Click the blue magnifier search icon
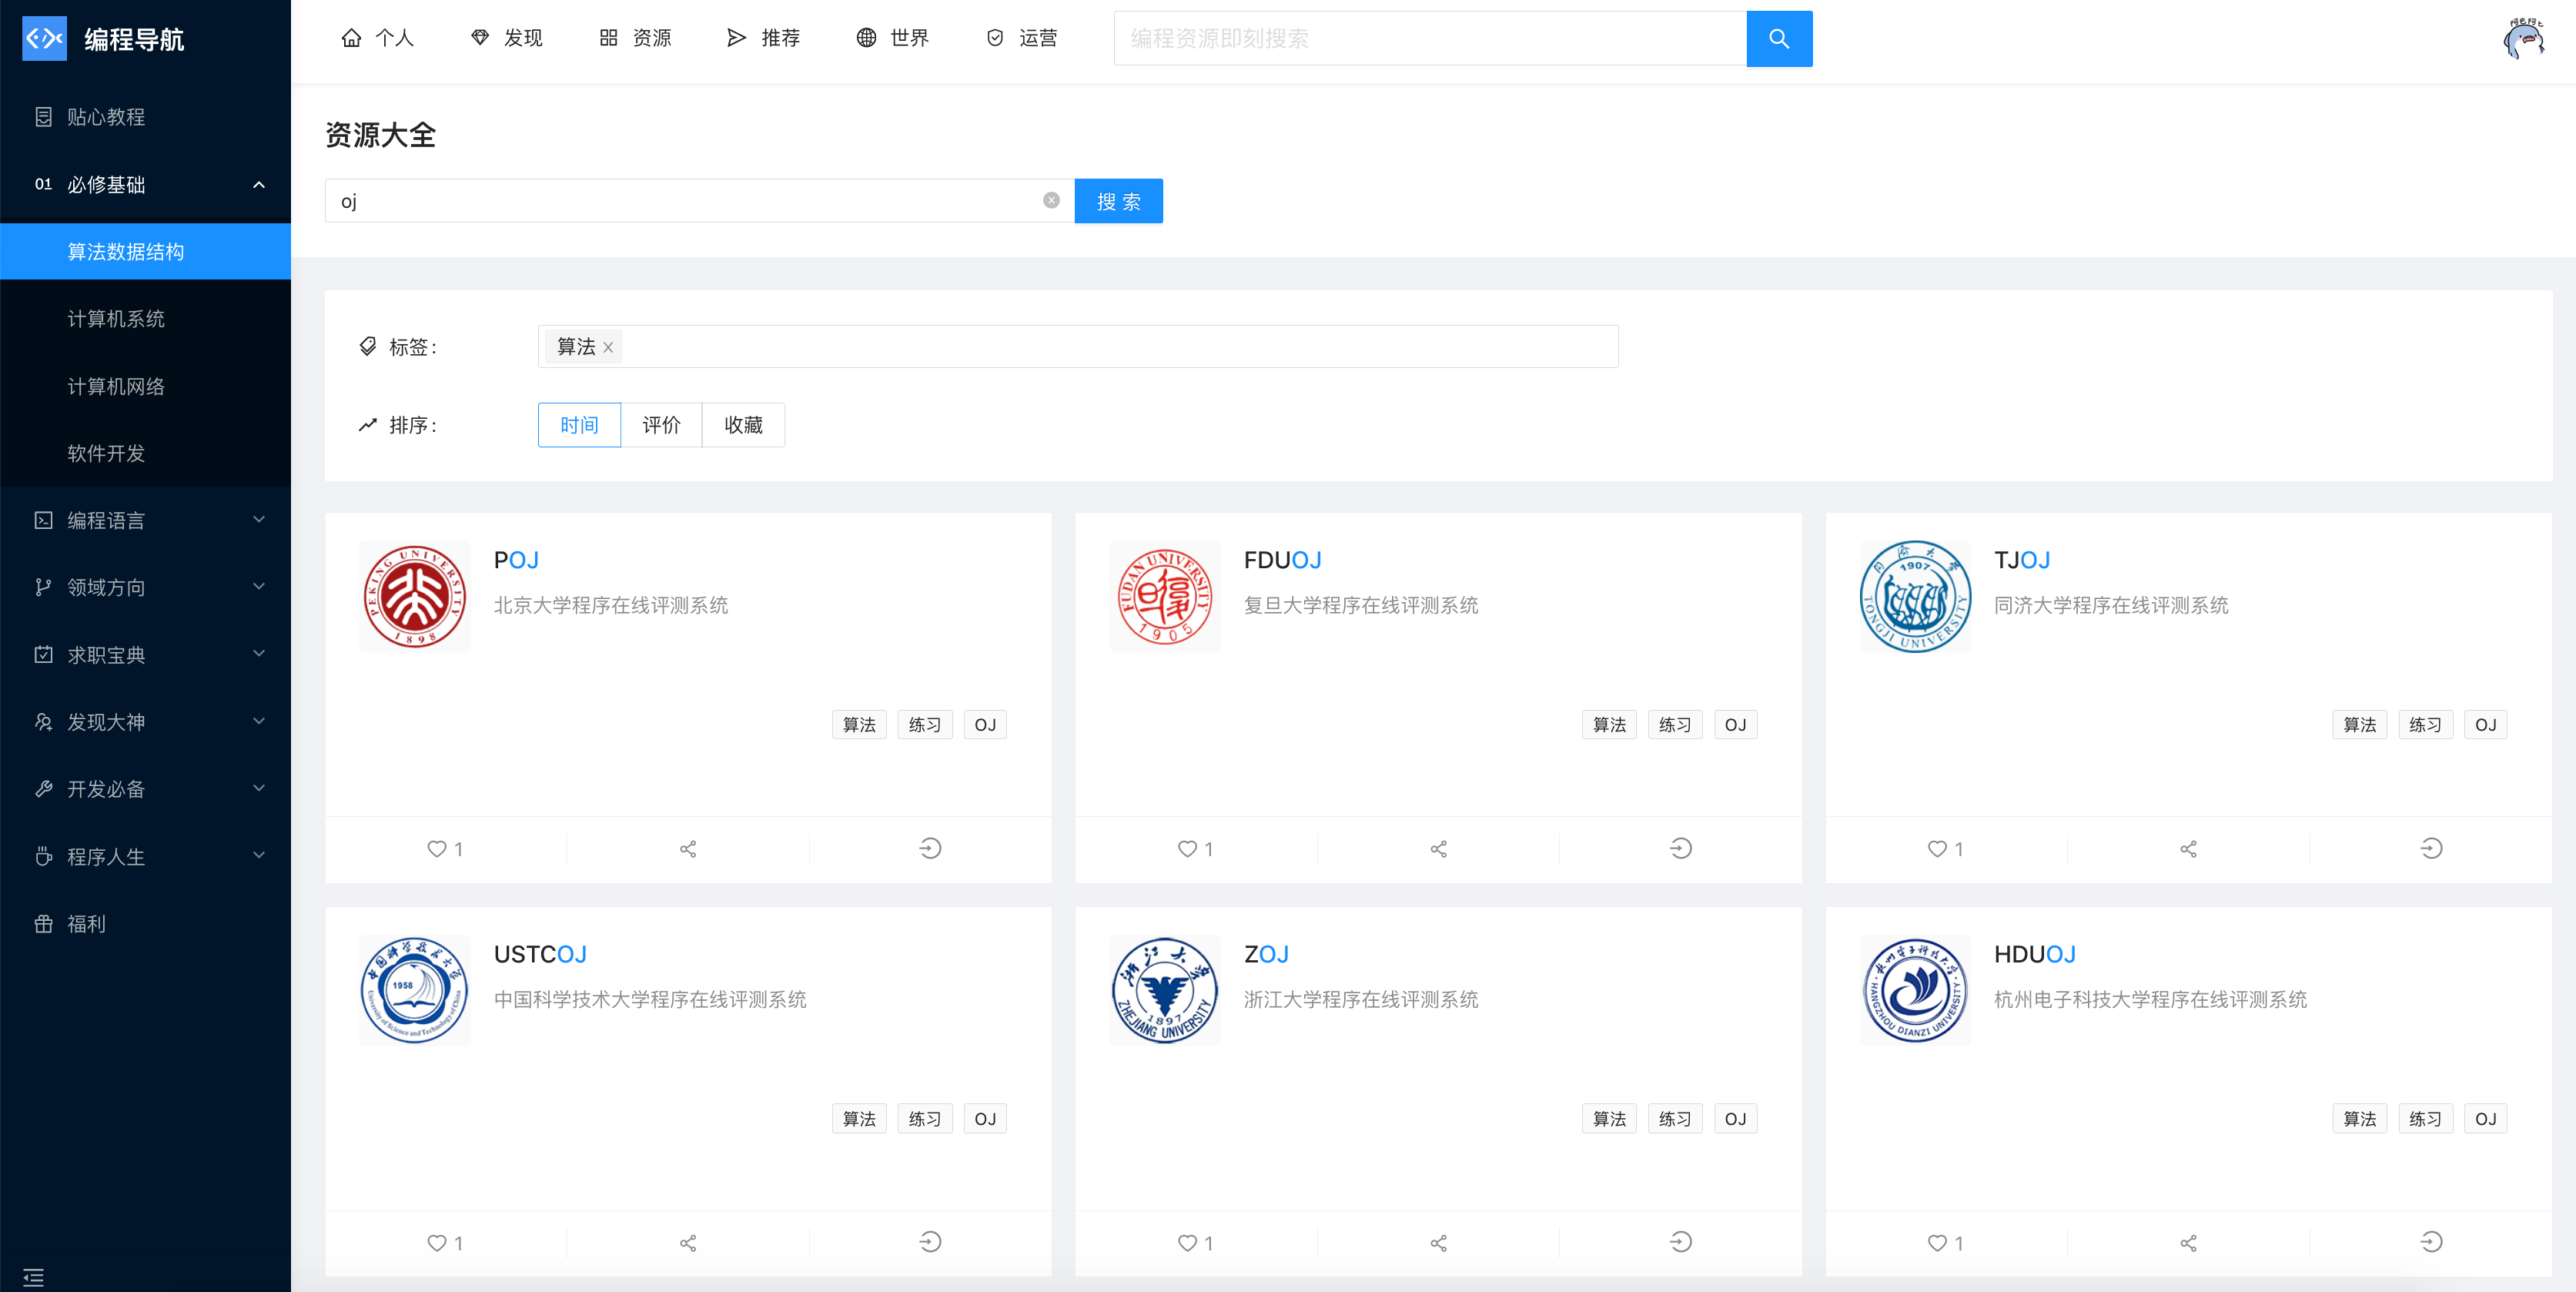The image size is (2576, 1292). (x=1778, y=39)
